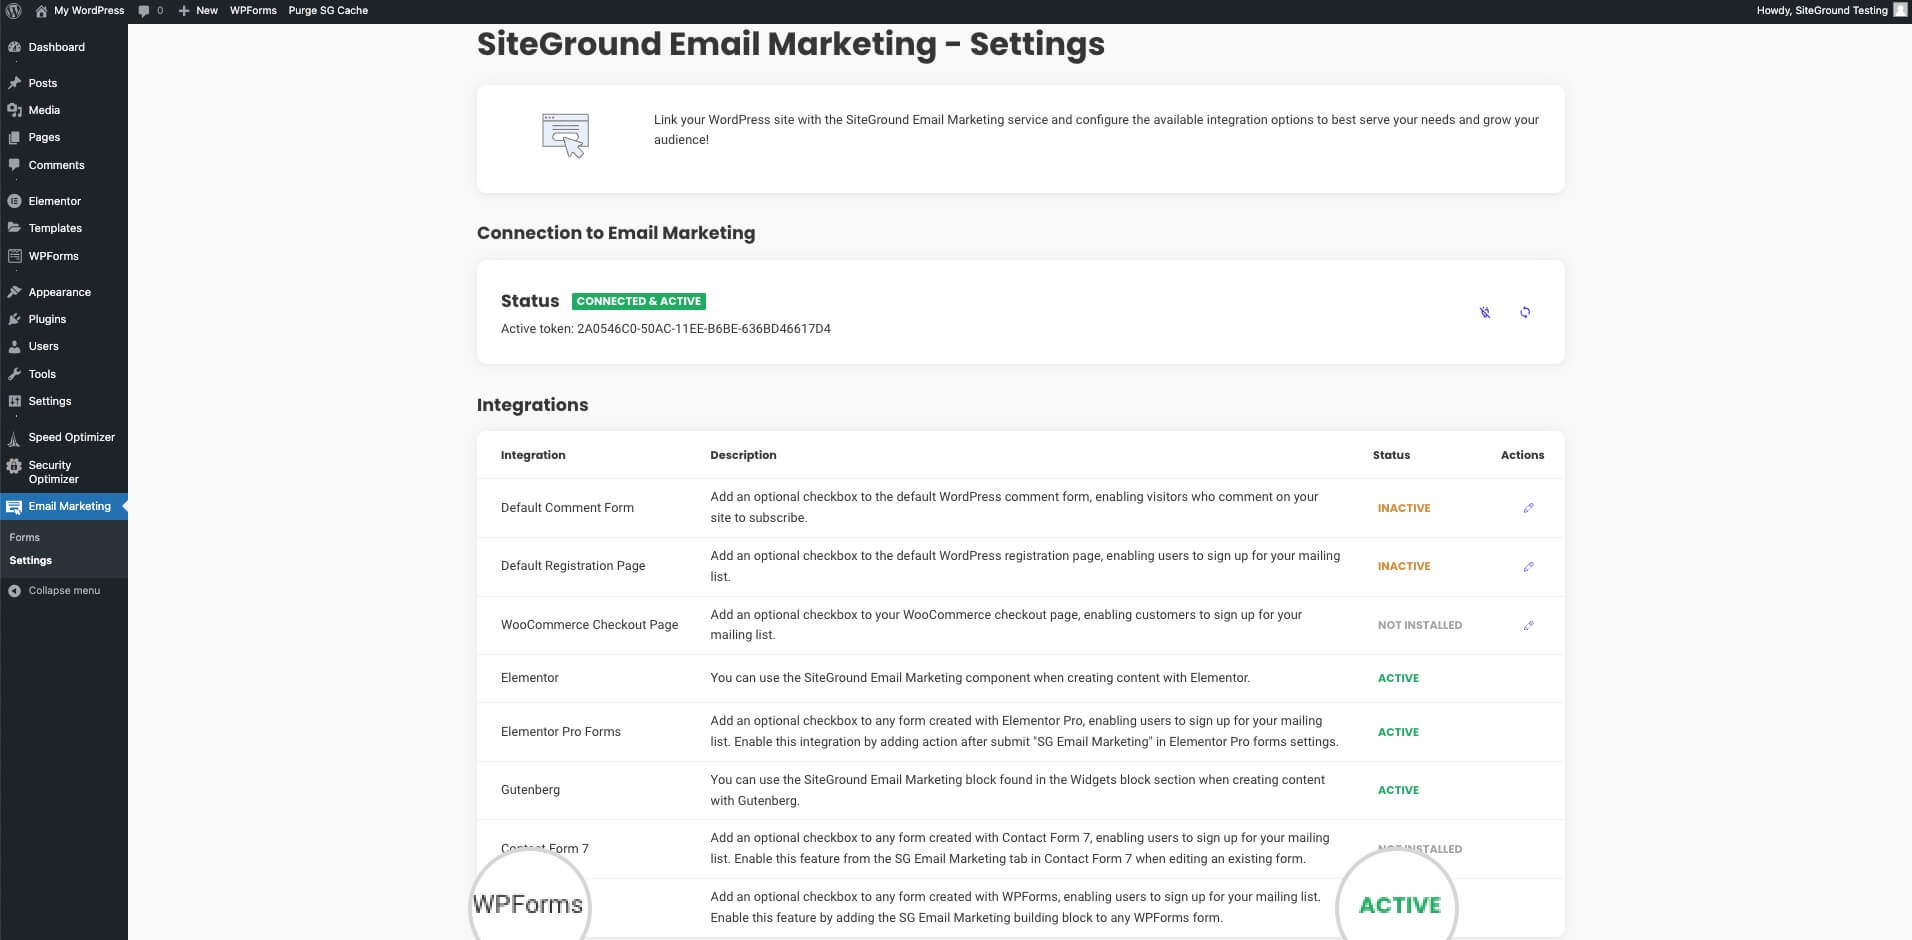Image resolution: width=1912 pixels, height=940 pixels.
Task: Click the Elementor icon in sidebar
Action: tap(14, 201)
